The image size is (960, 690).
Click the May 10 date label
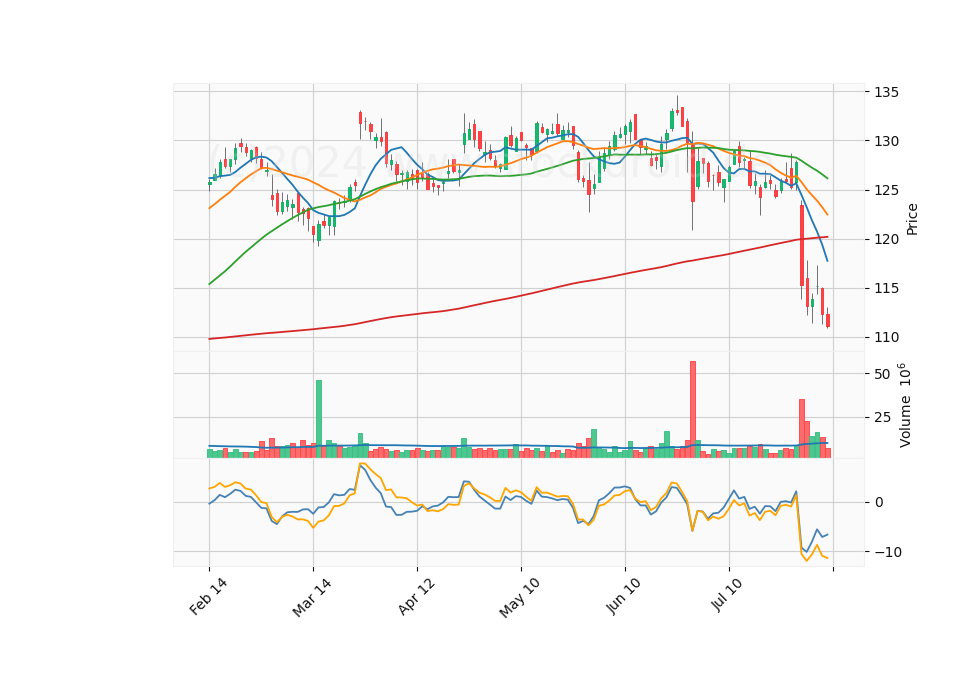[520, 598]
